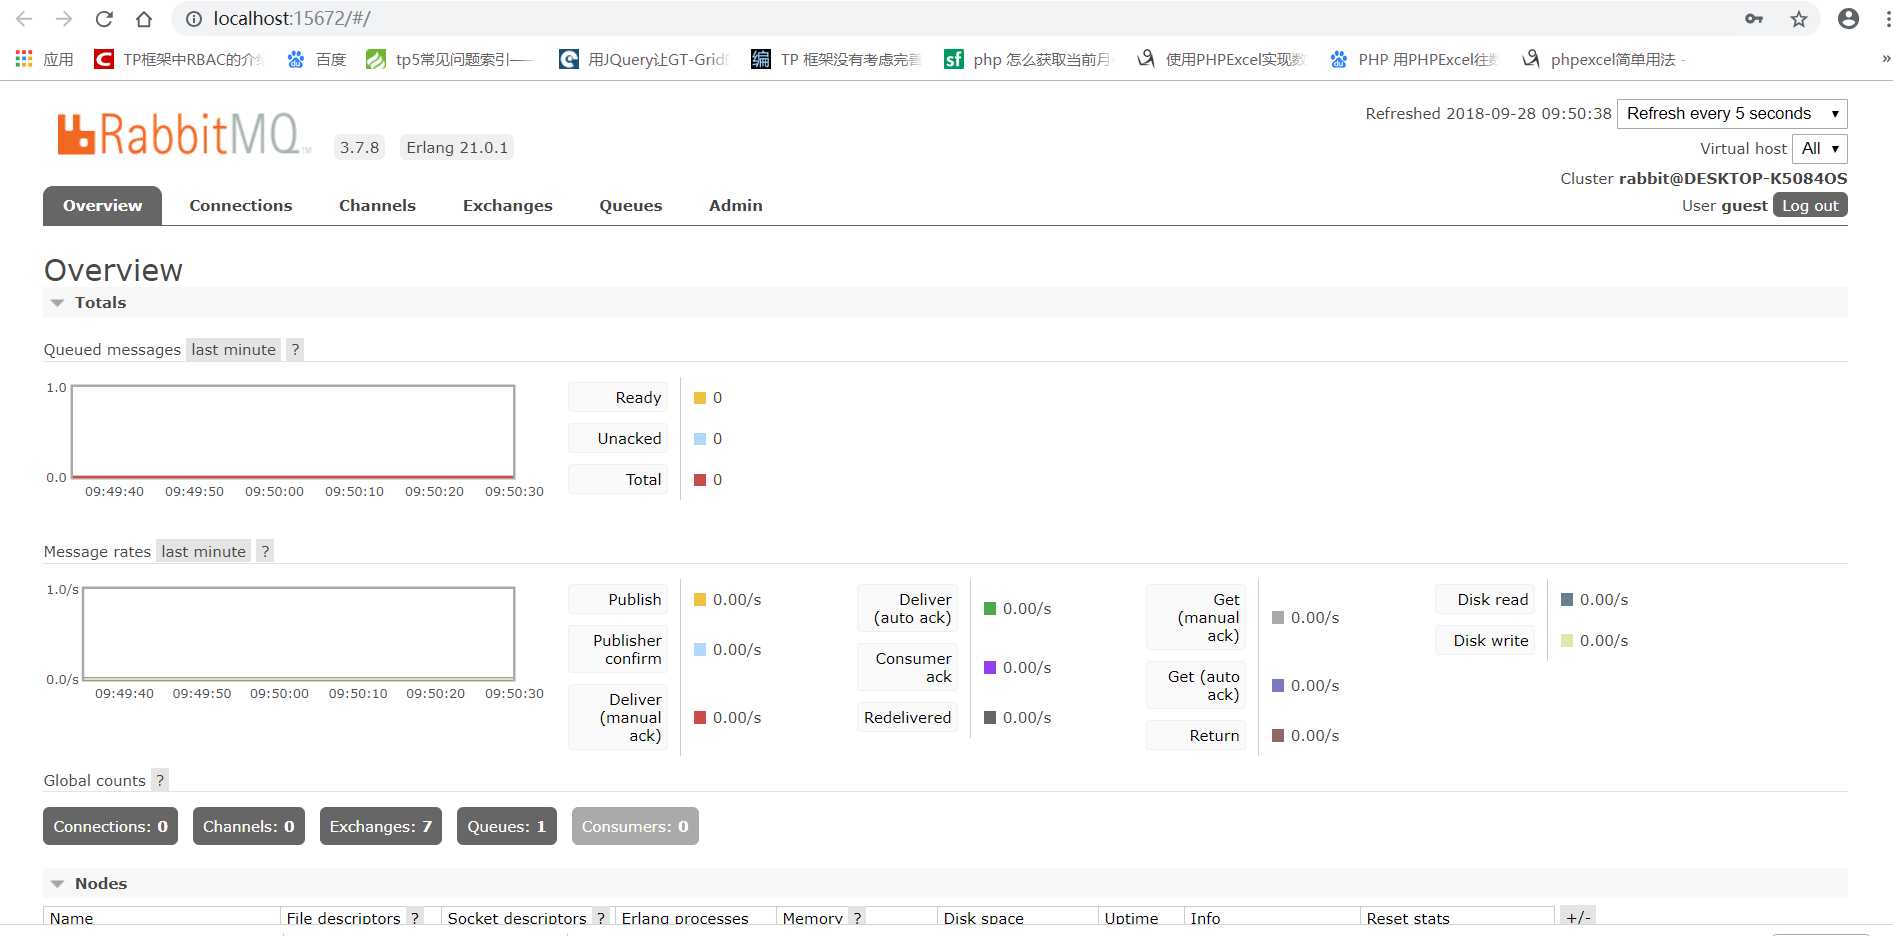This screenshot has width=1893, height=936.
Task: Go to the browser home page icon
Action: 144,19
